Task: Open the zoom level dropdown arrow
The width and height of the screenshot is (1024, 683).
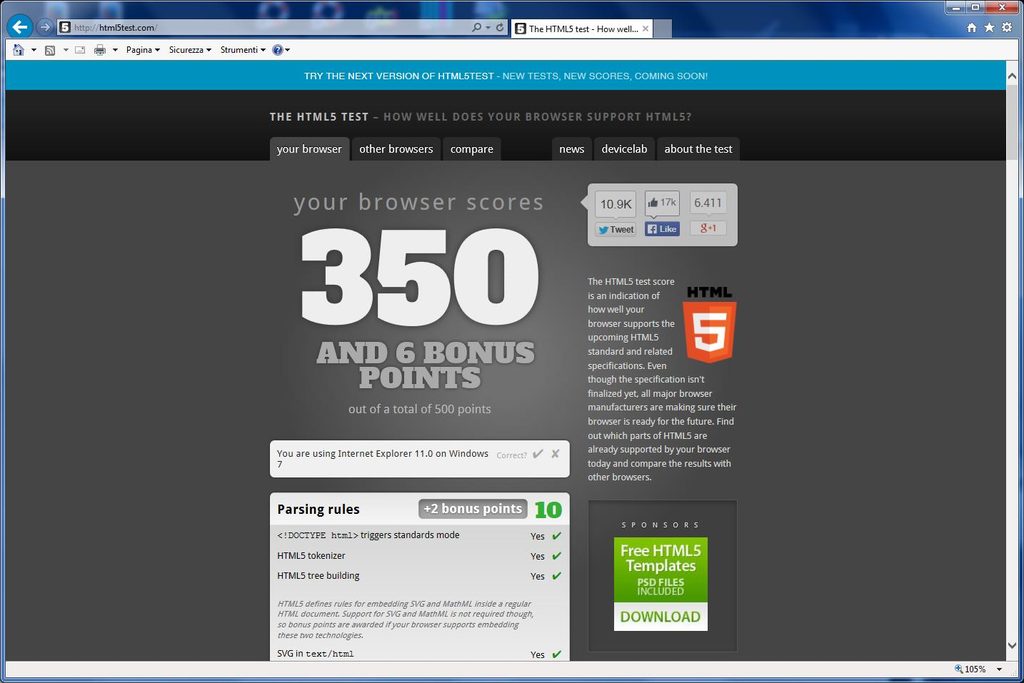Action: (999, 669)
